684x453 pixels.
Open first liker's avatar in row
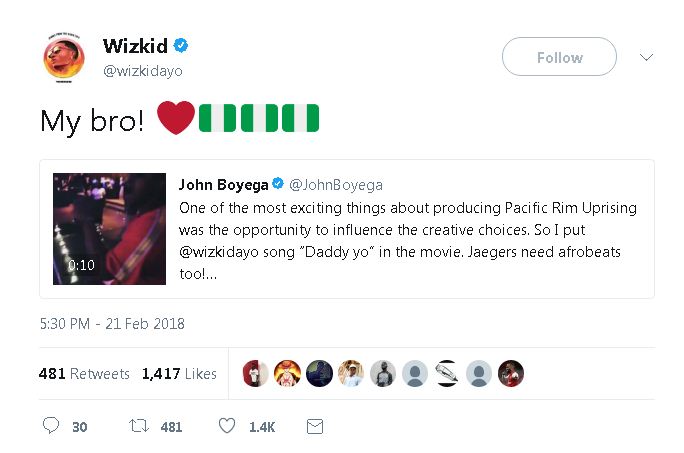tap(258, 373)
